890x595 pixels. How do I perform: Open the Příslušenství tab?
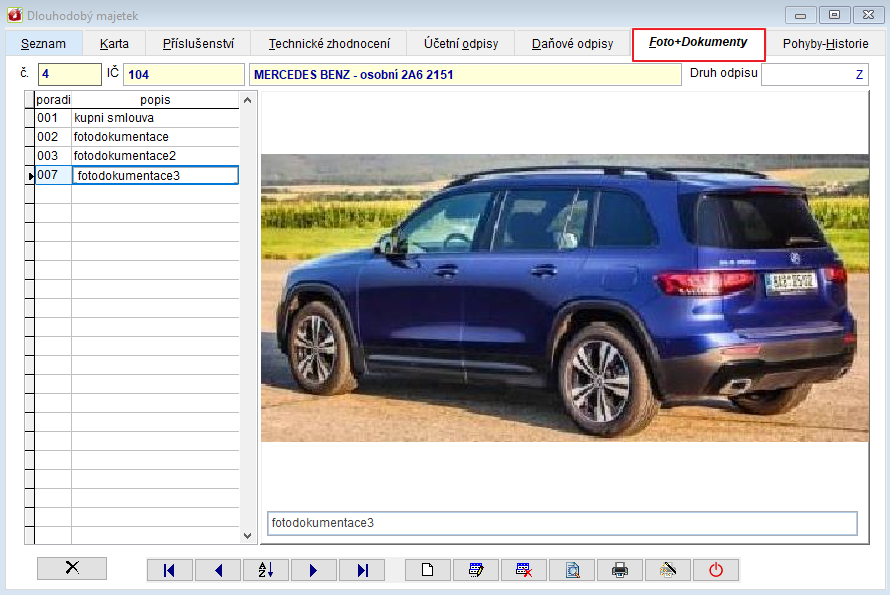198,44
